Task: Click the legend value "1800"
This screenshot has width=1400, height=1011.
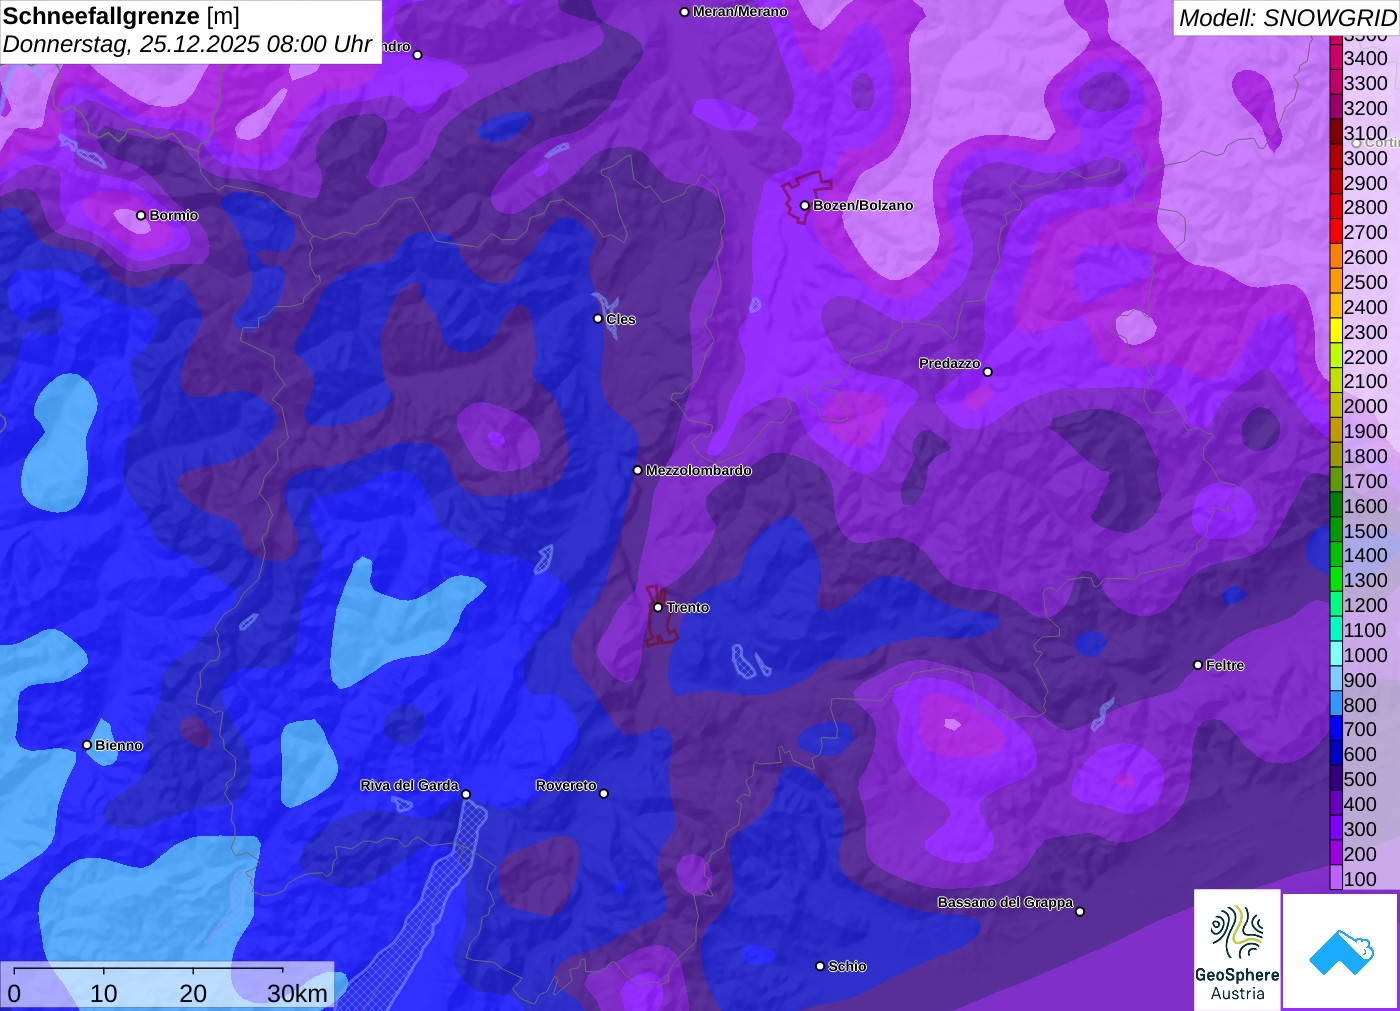Action: click(1366, 456)
